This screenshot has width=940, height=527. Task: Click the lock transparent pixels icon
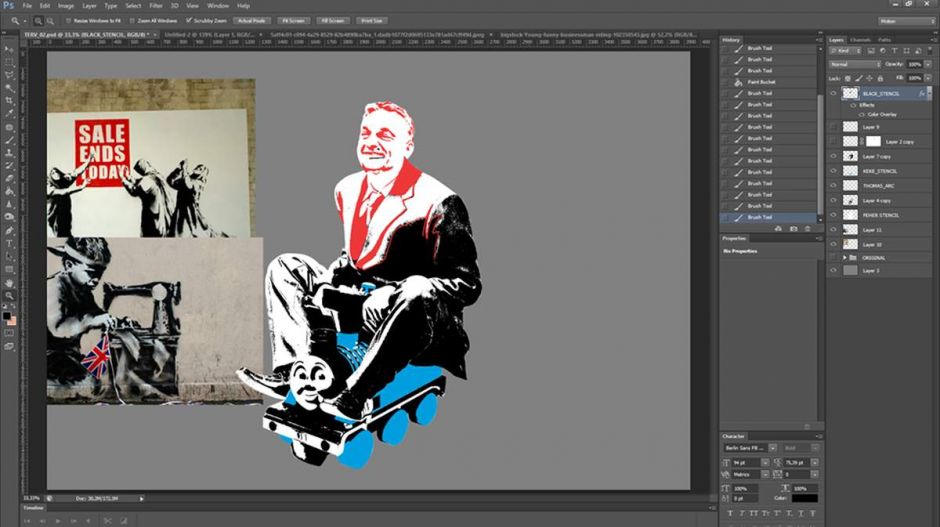(848, 79)
